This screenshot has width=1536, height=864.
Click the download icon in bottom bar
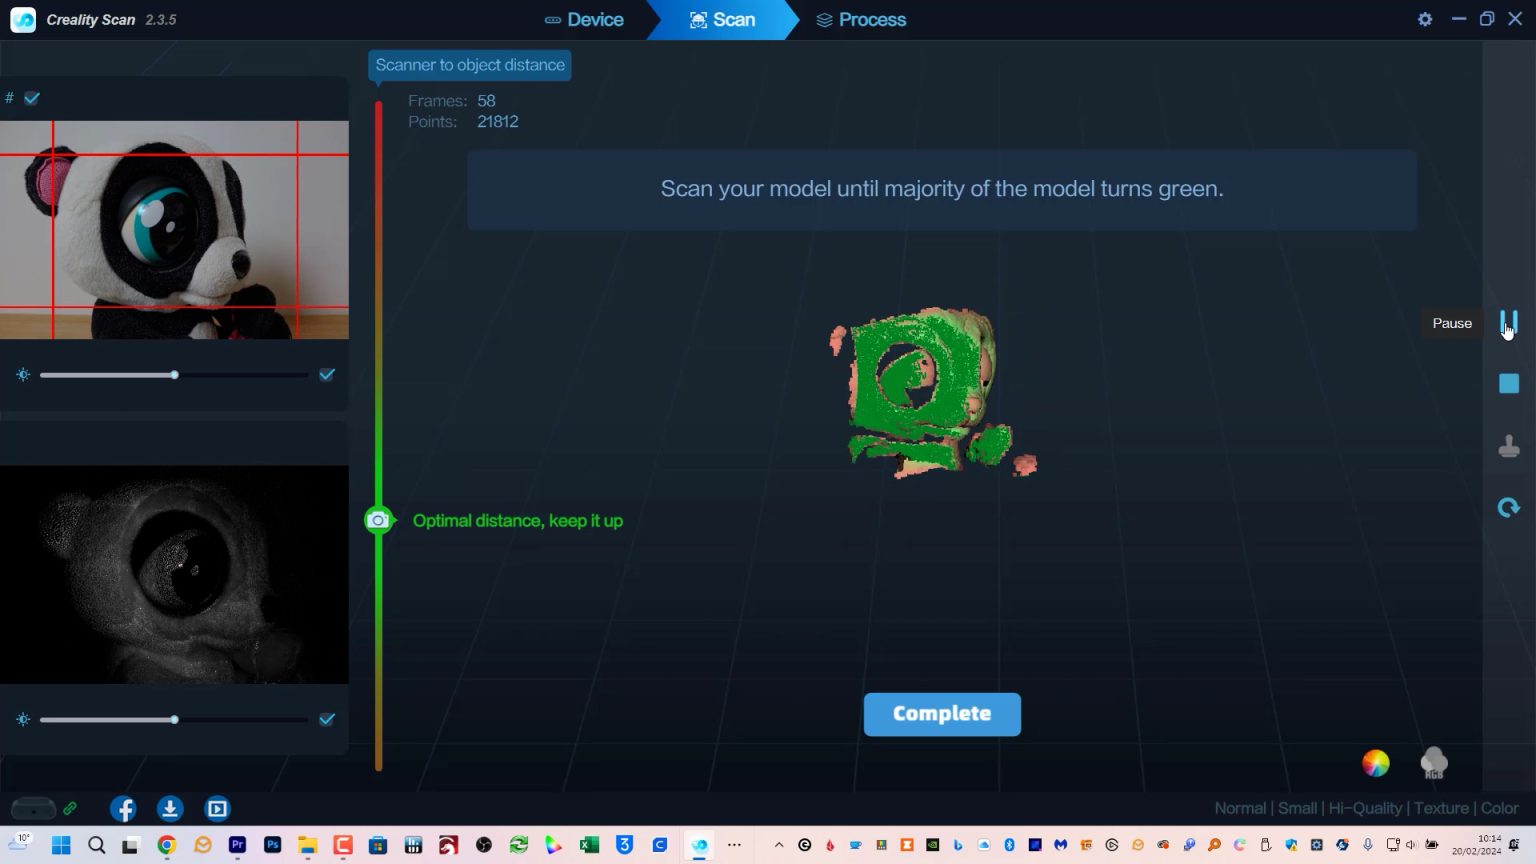(170, 809)
